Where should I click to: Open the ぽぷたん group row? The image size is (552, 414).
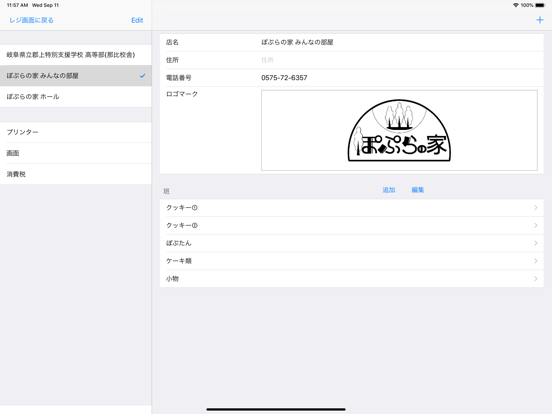click(x=351, y=243)
